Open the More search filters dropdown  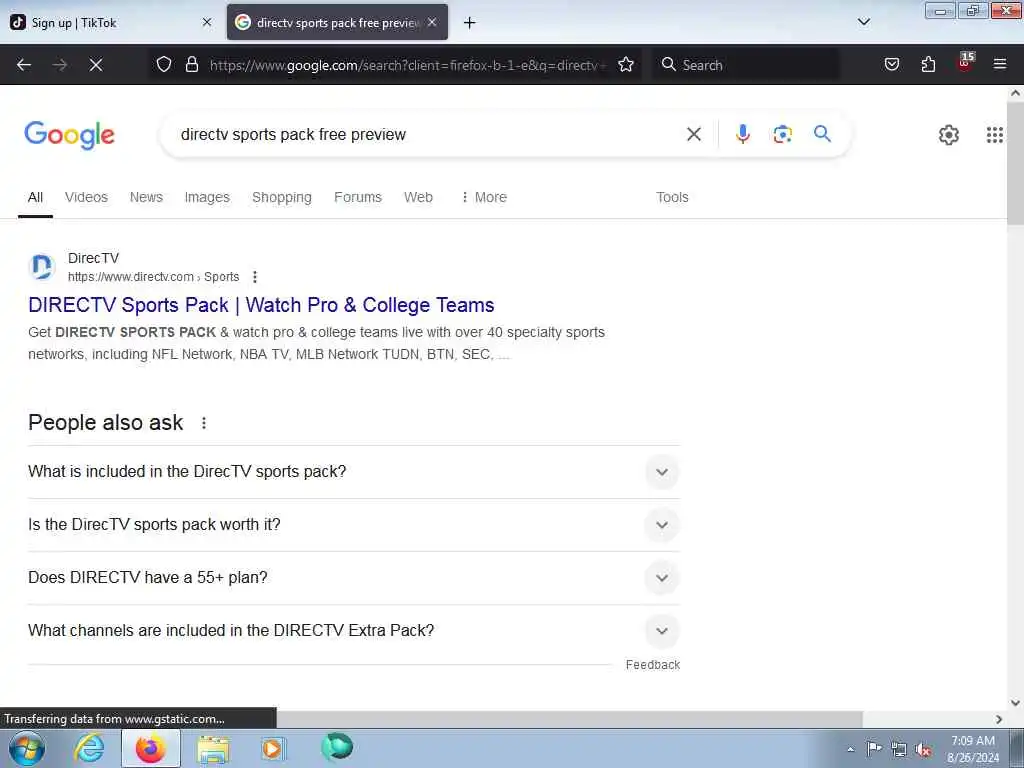(484, 197)
